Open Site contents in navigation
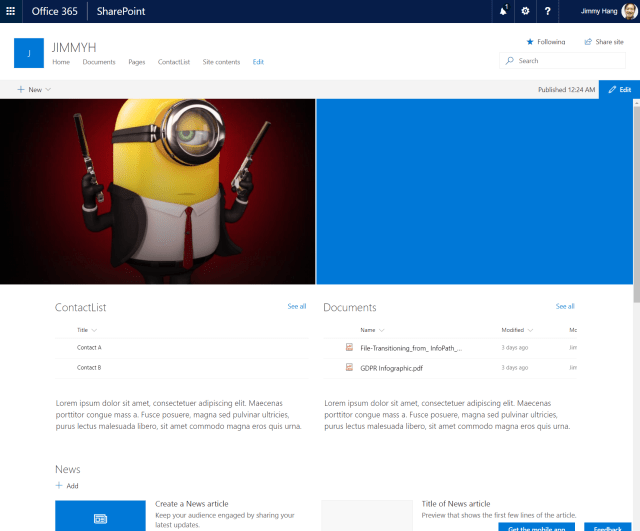This screenshot has height=531, width=640. pos(221,62)
